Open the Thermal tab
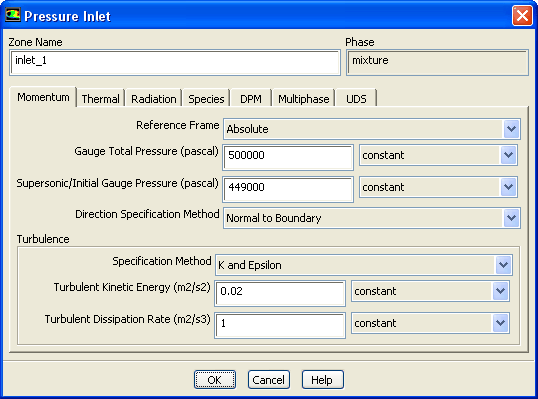The height and width of the screenshot is (399, 538). tap(101, 99)
